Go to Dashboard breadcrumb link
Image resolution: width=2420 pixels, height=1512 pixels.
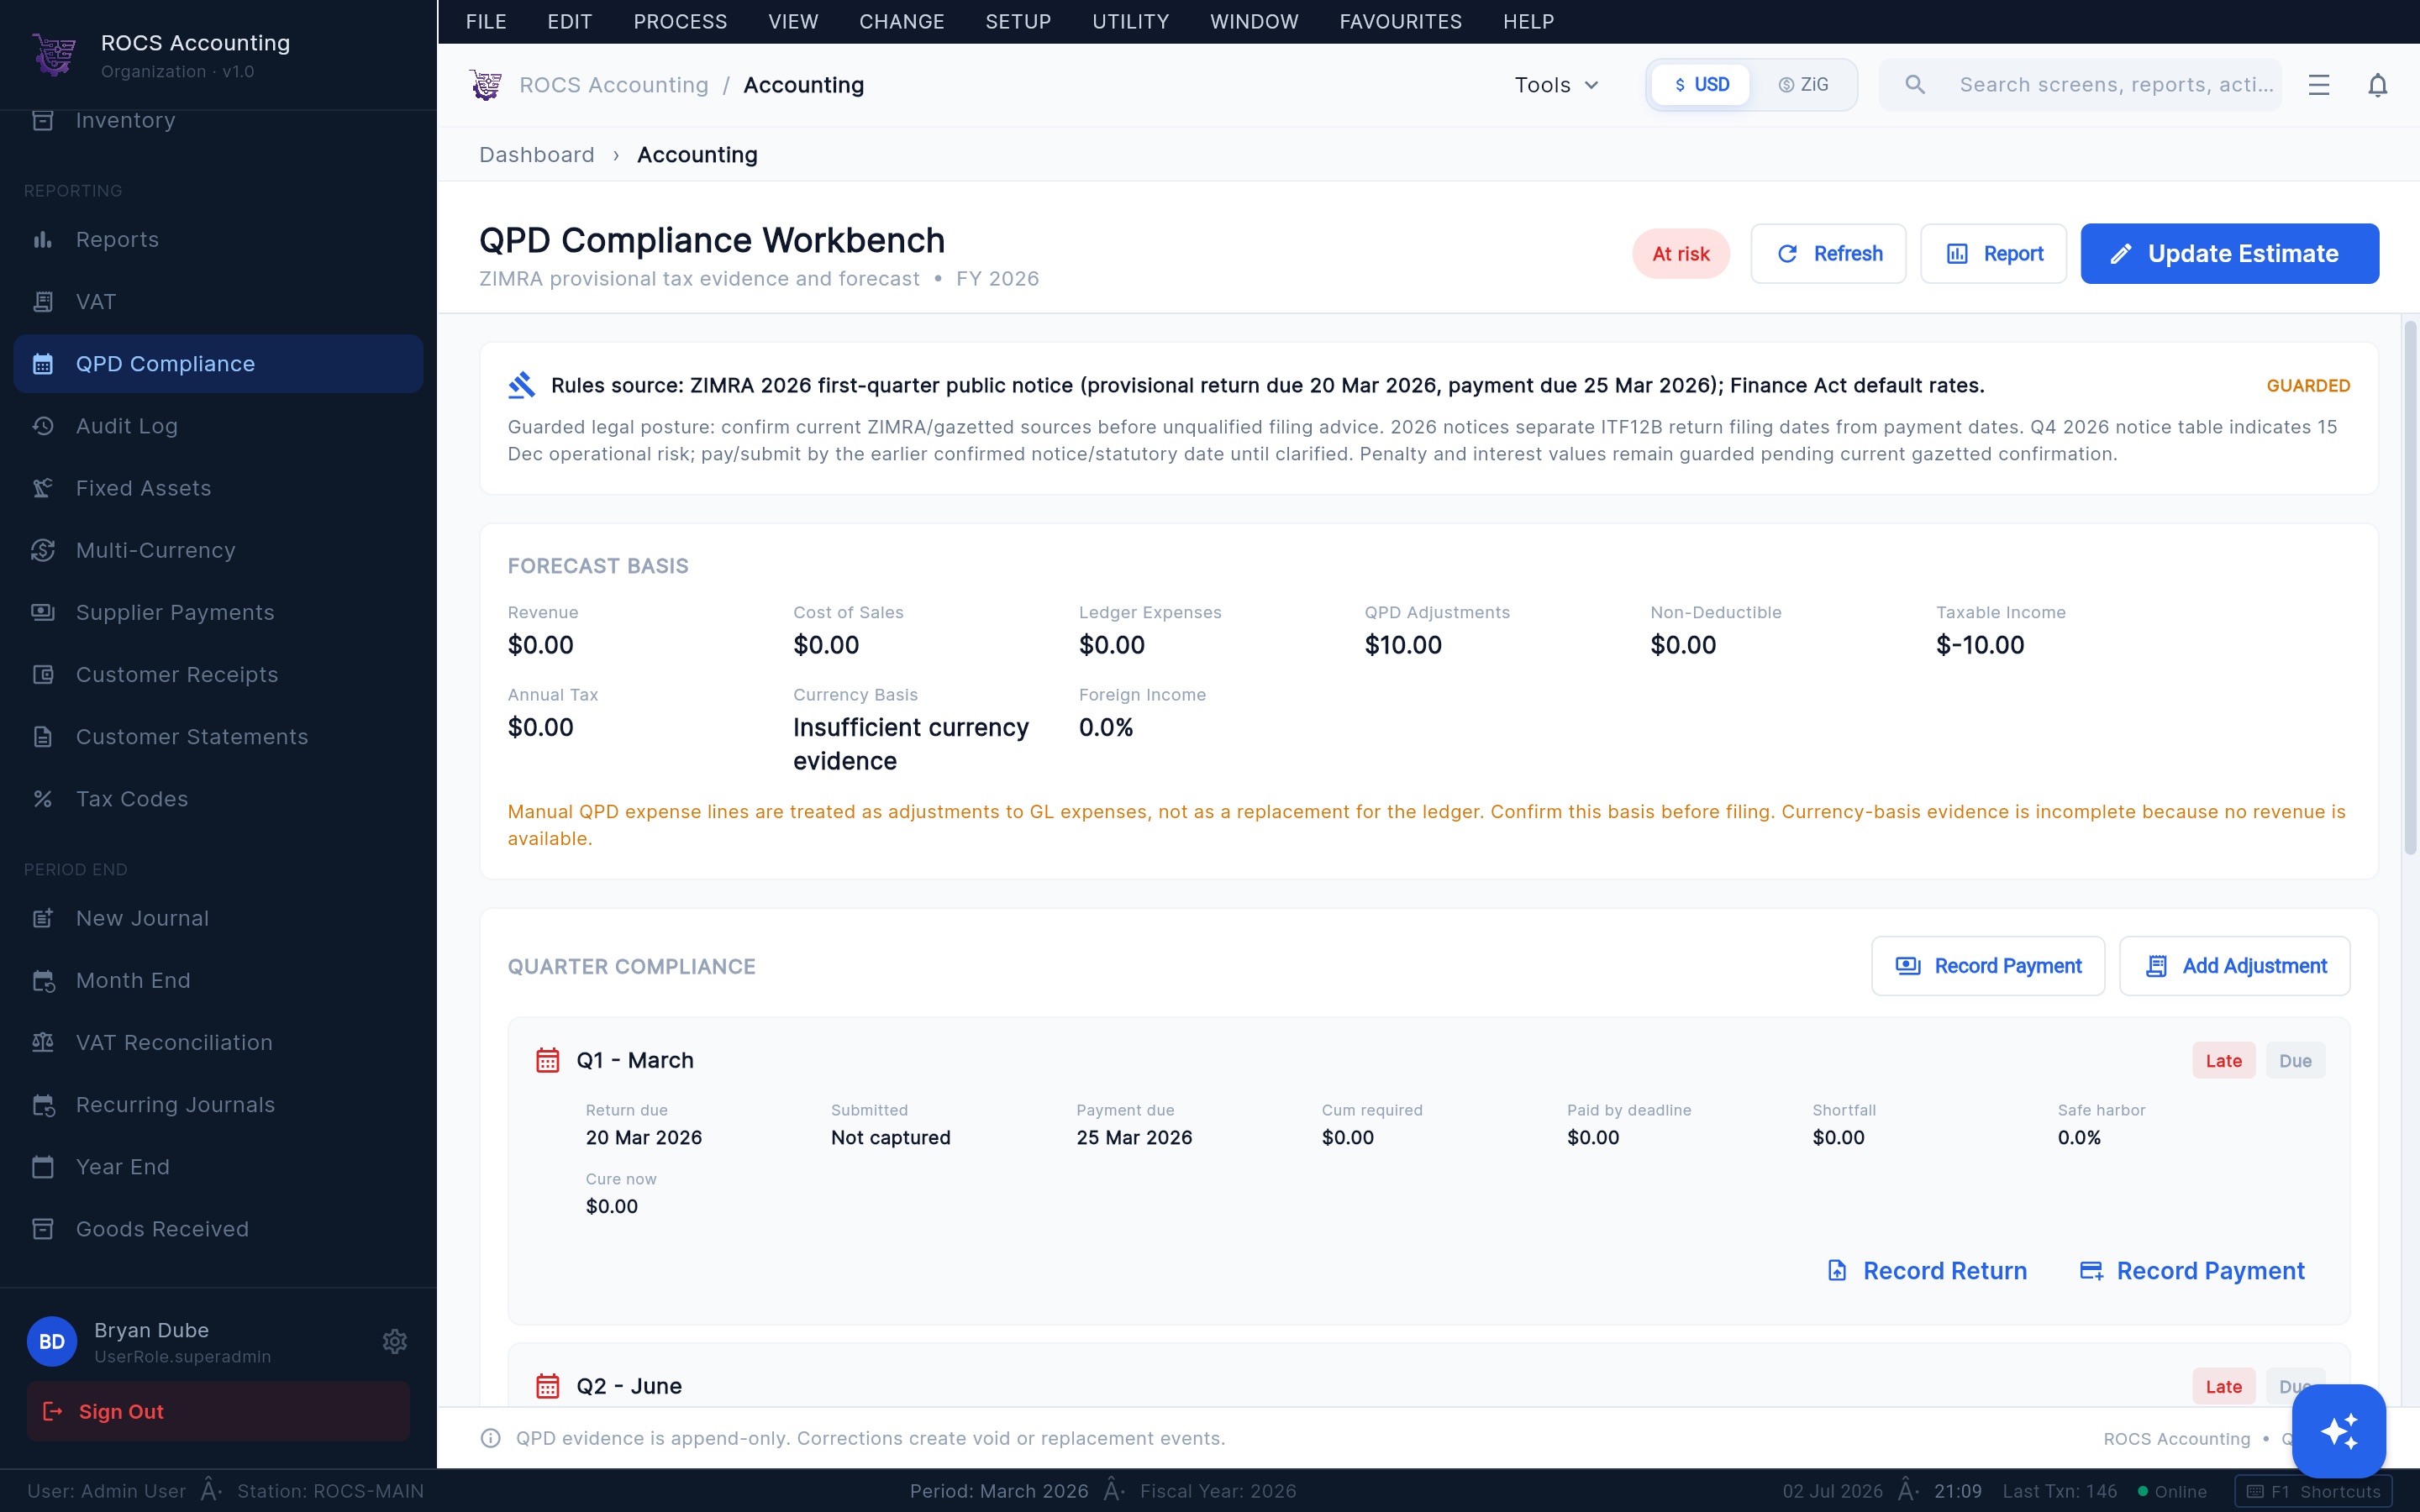tap(537, 155)
